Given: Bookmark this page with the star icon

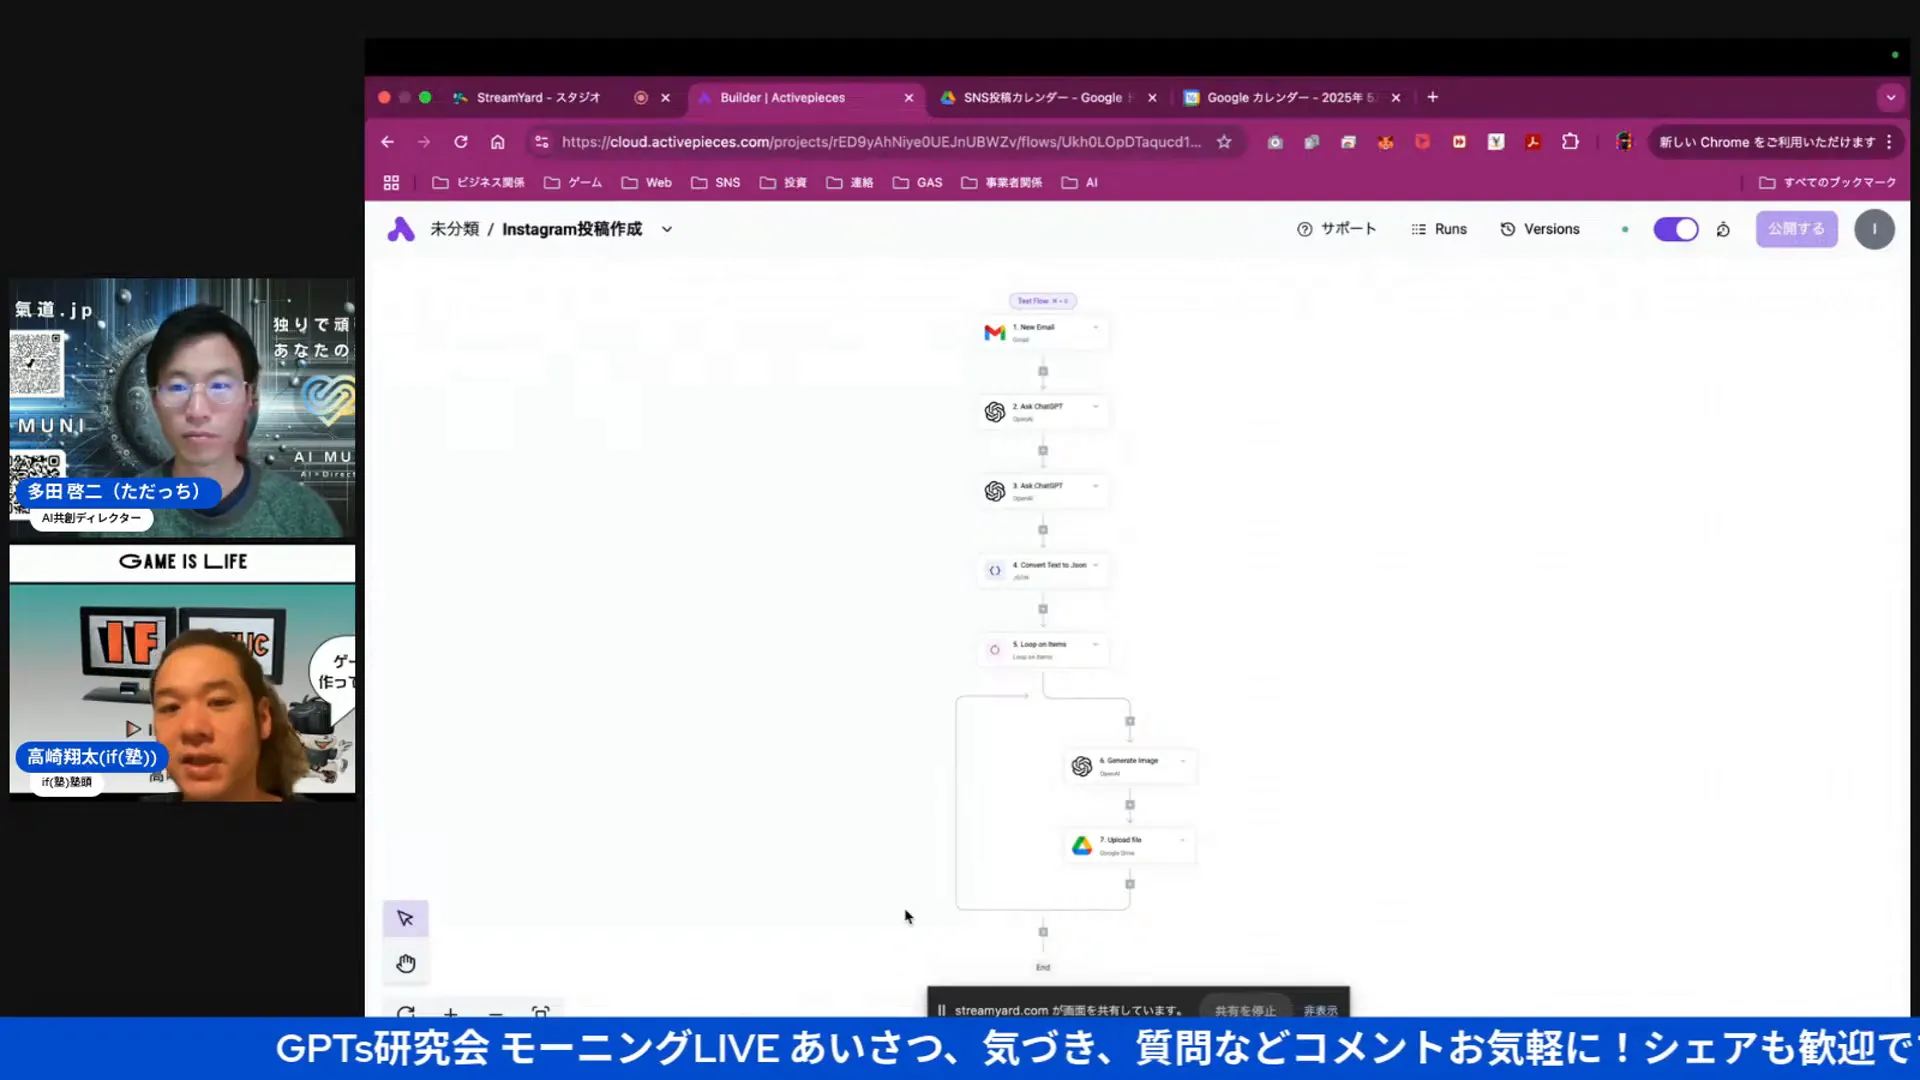Looking at the screenshot, I should tap(1224, 142).
